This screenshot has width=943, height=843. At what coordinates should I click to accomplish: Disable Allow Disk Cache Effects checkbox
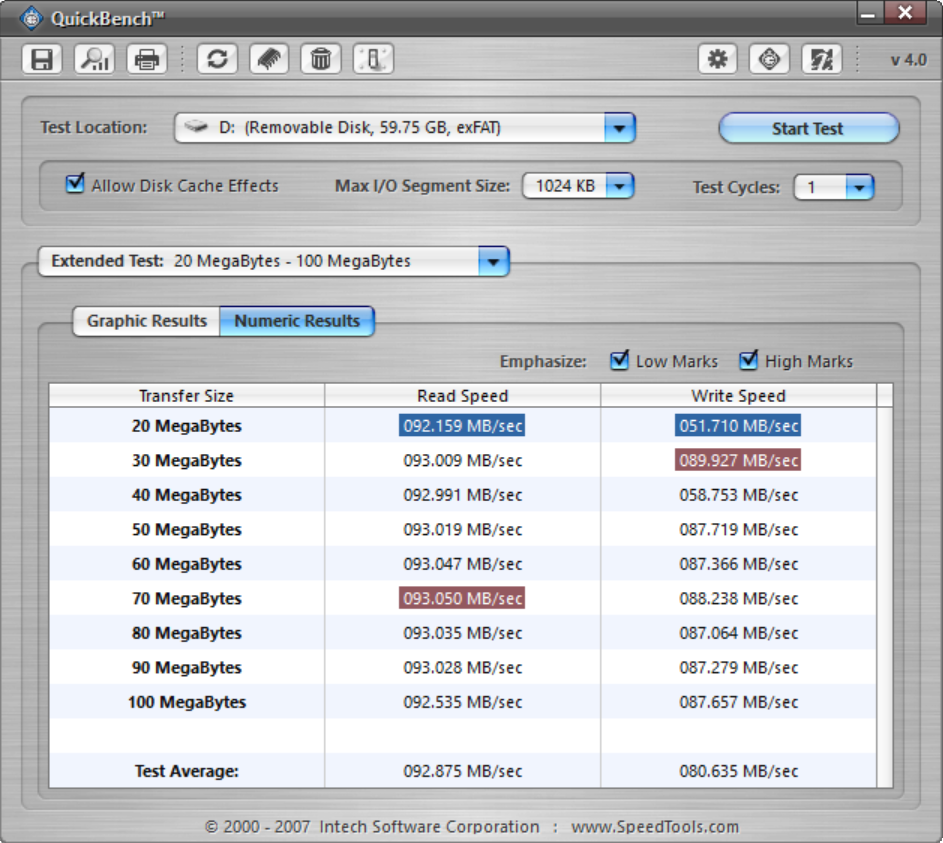click(x=75, y=184)
